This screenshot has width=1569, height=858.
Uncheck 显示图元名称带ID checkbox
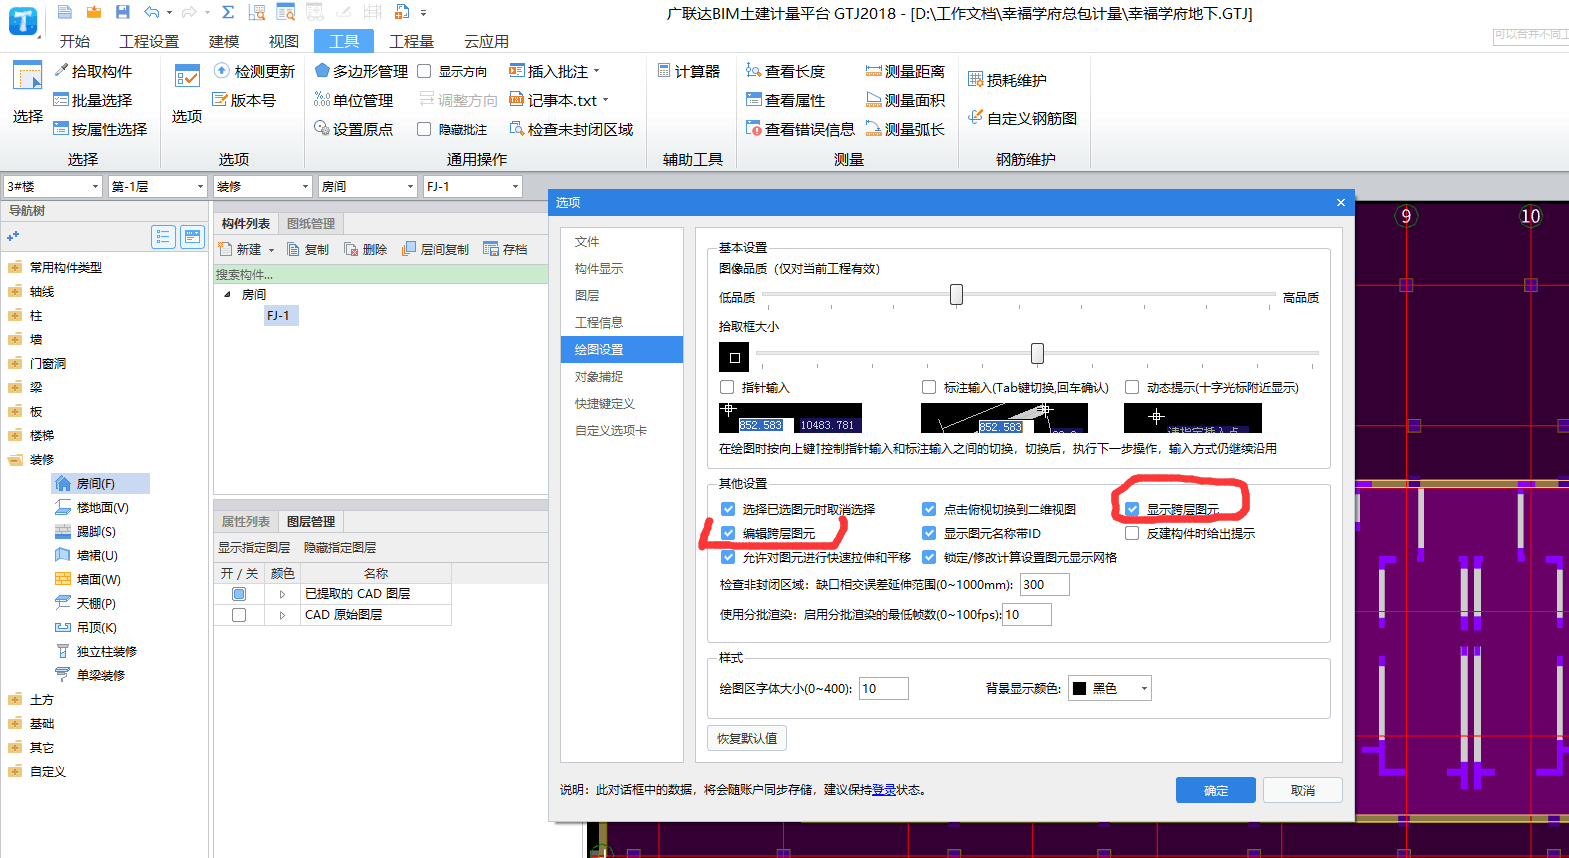[x=929, y=533]
